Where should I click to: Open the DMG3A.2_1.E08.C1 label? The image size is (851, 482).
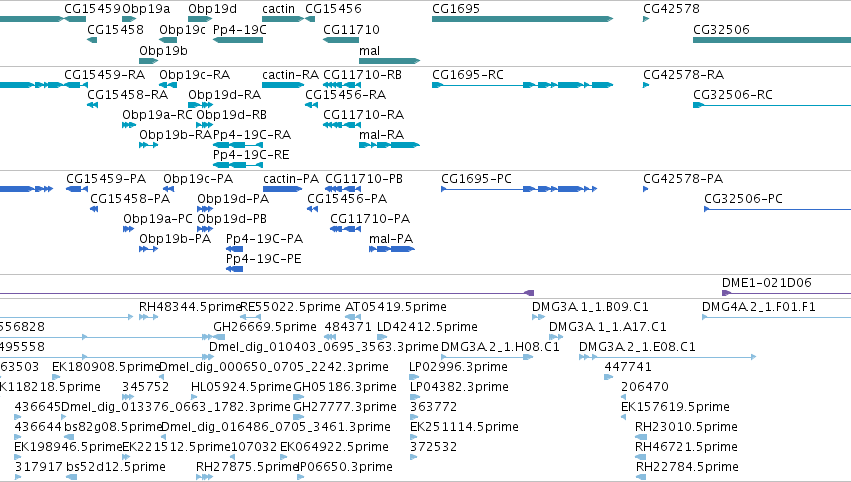coord(637,346)
